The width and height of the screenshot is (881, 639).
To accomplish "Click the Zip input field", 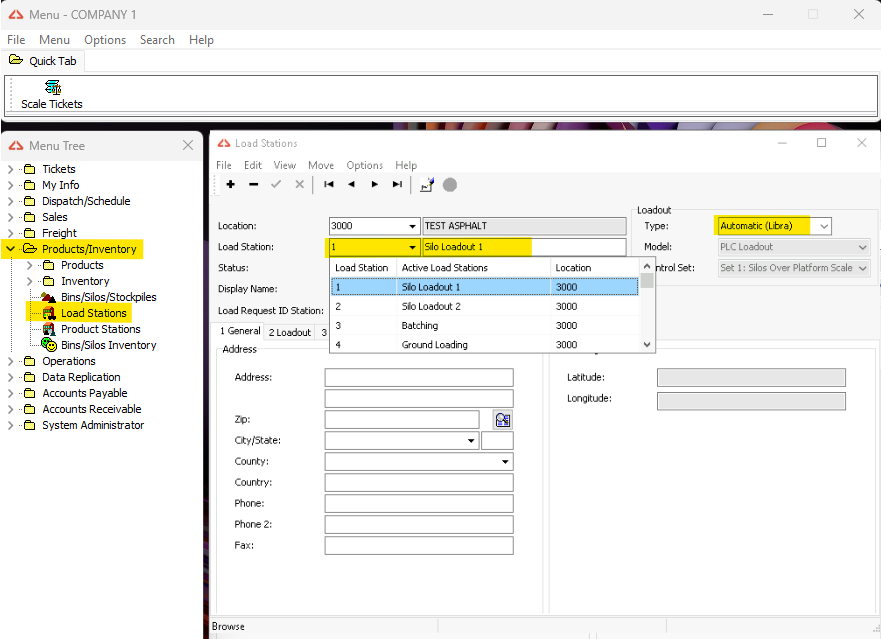I will 402,419.
